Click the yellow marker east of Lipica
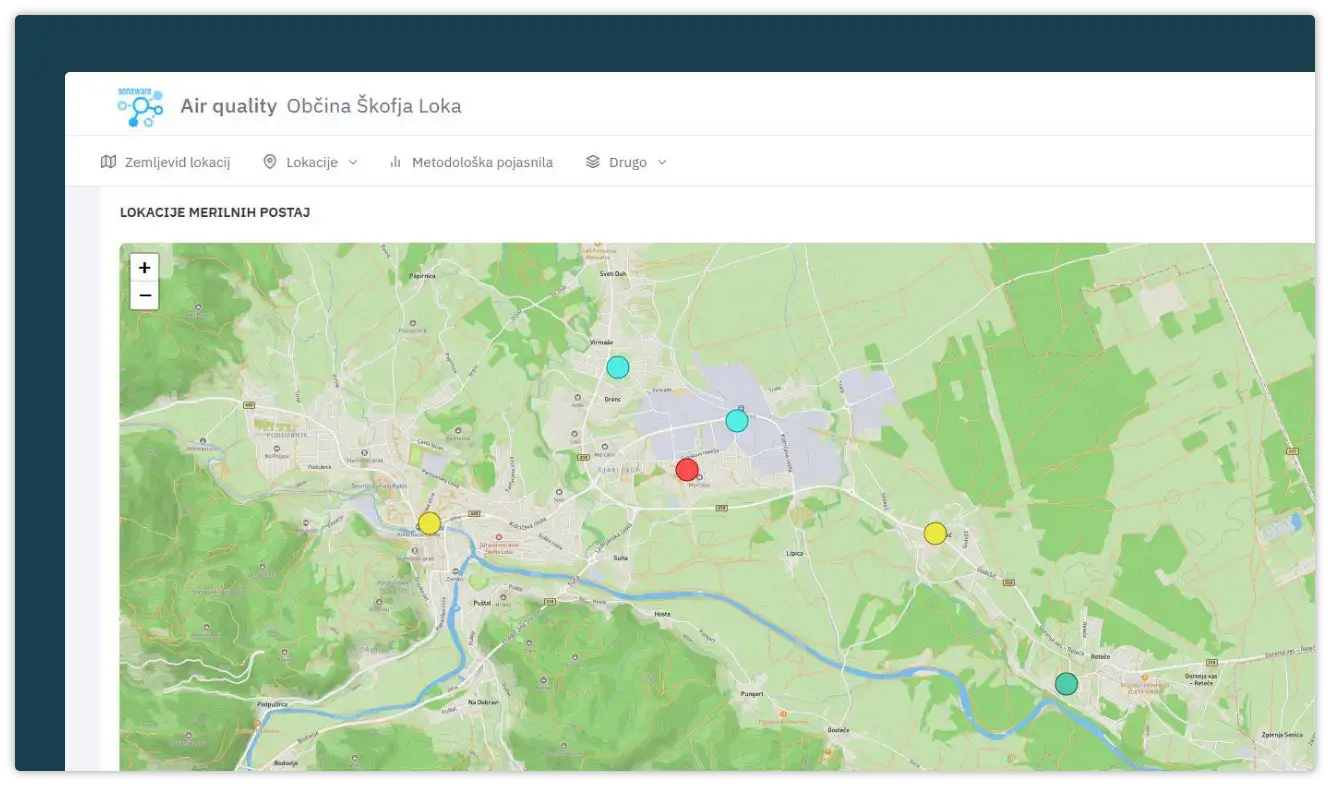The height and width of the screenshot is (786, 1330). [935, 533]
